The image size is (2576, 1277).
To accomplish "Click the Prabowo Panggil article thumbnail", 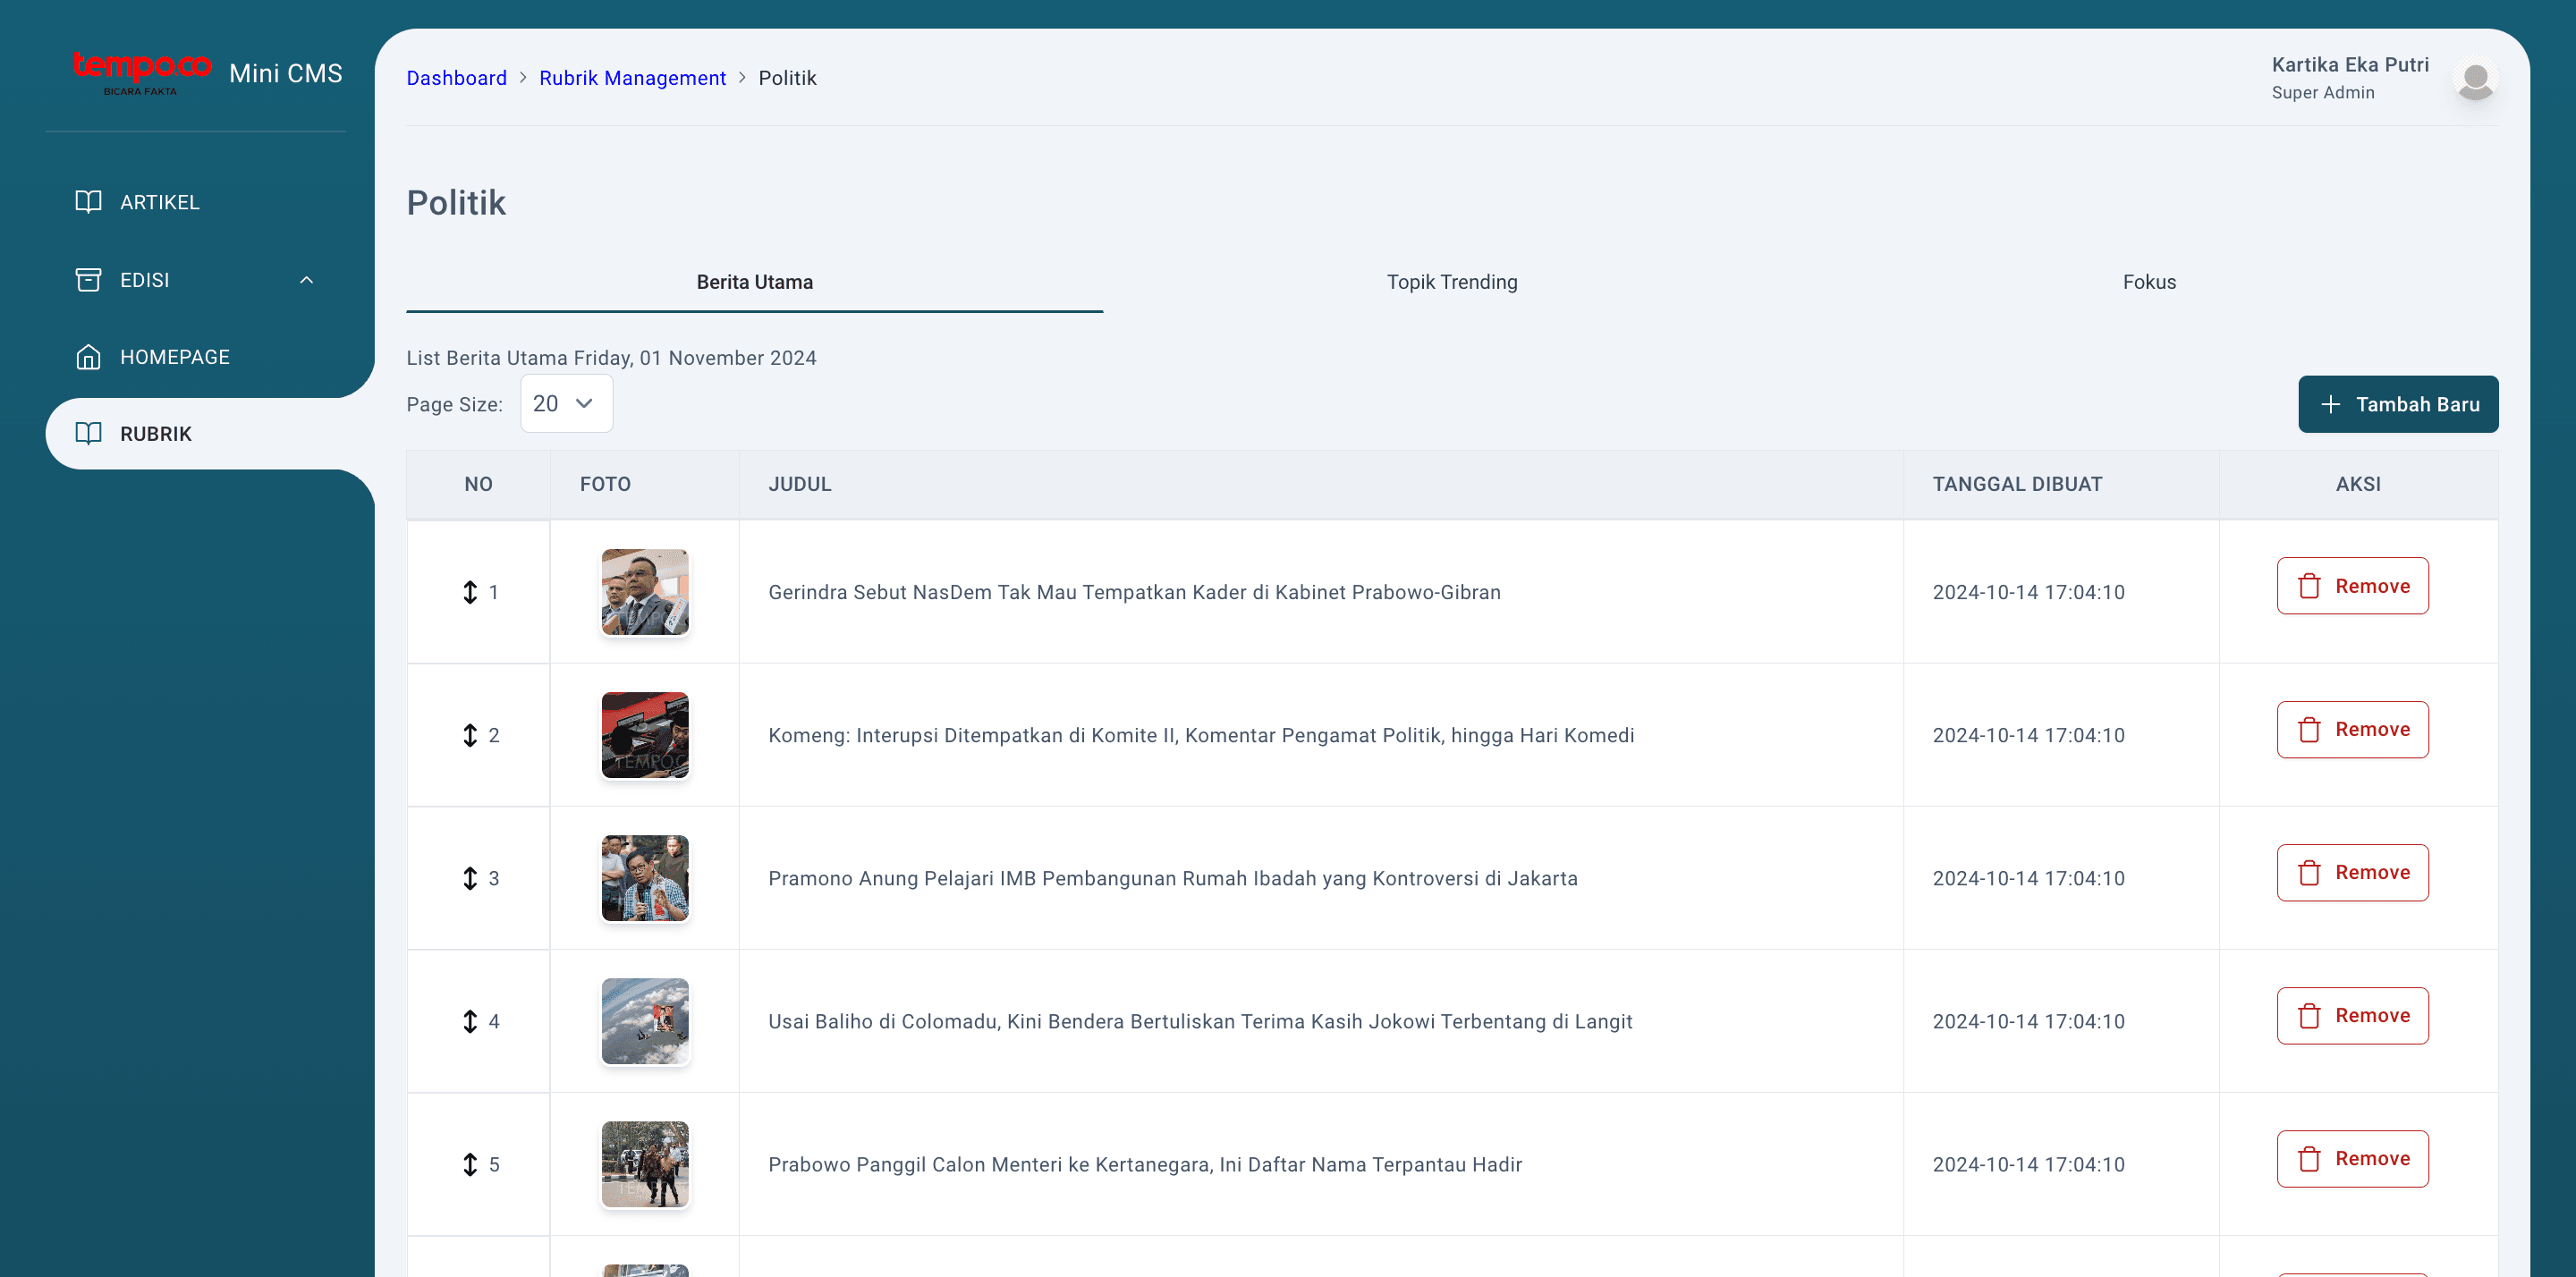I will (645, 1164).
